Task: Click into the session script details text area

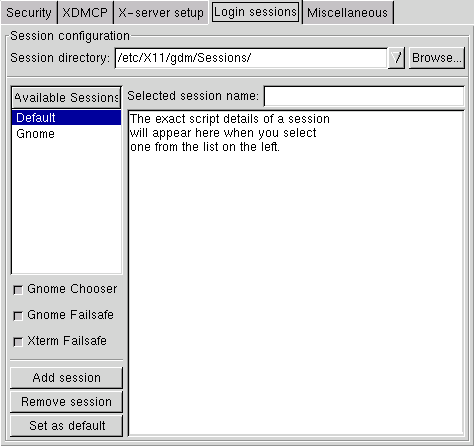Action: pyautogui.click(x=296, y=273)
